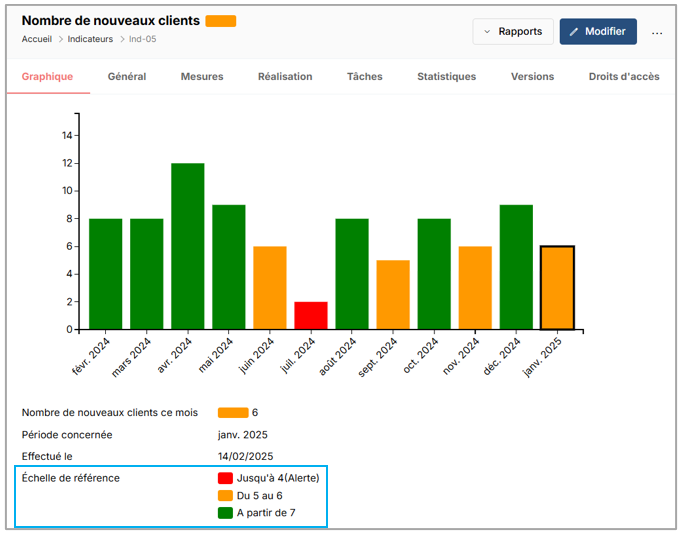Open the Mesures tab
The image size is (683, 535).
(202, 77)
